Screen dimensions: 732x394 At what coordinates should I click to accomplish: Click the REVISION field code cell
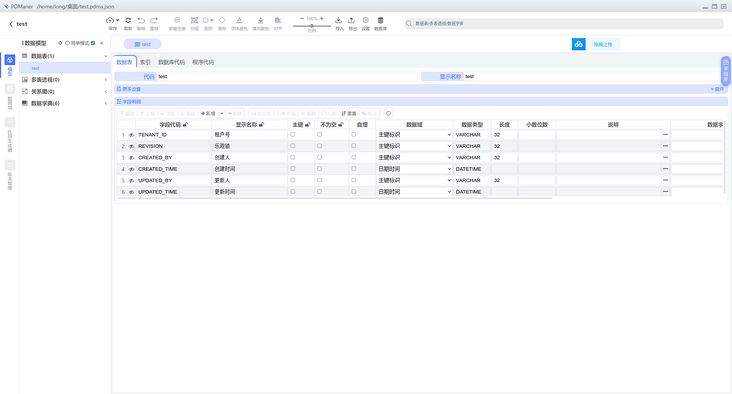(x=173, y=146)
